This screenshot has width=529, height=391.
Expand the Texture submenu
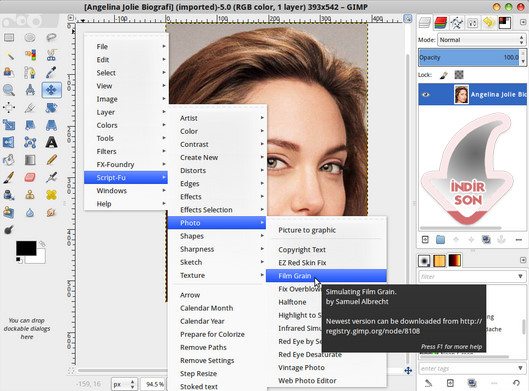(217, 275)
